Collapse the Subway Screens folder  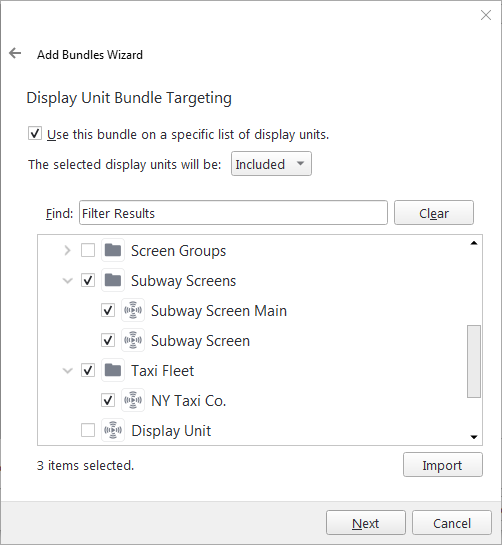click(67, 280)
